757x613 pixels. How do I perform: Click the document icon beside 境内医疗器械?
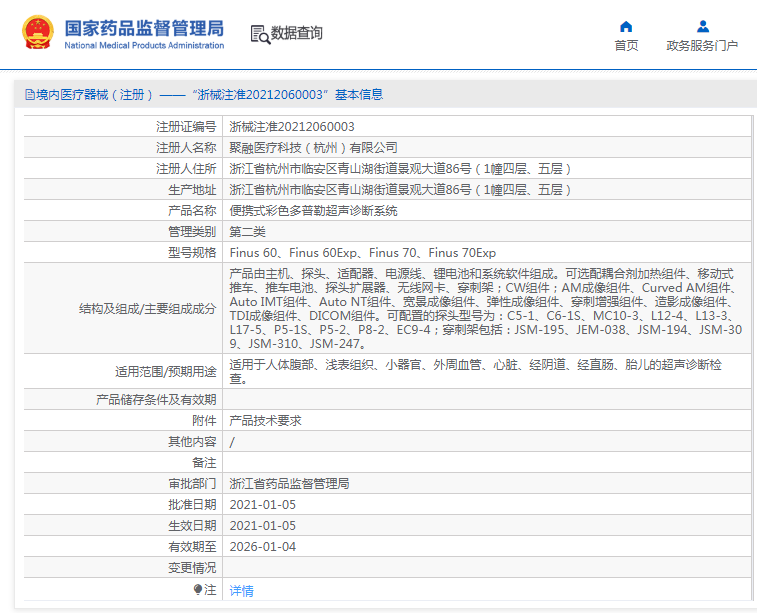pos(30,95)
